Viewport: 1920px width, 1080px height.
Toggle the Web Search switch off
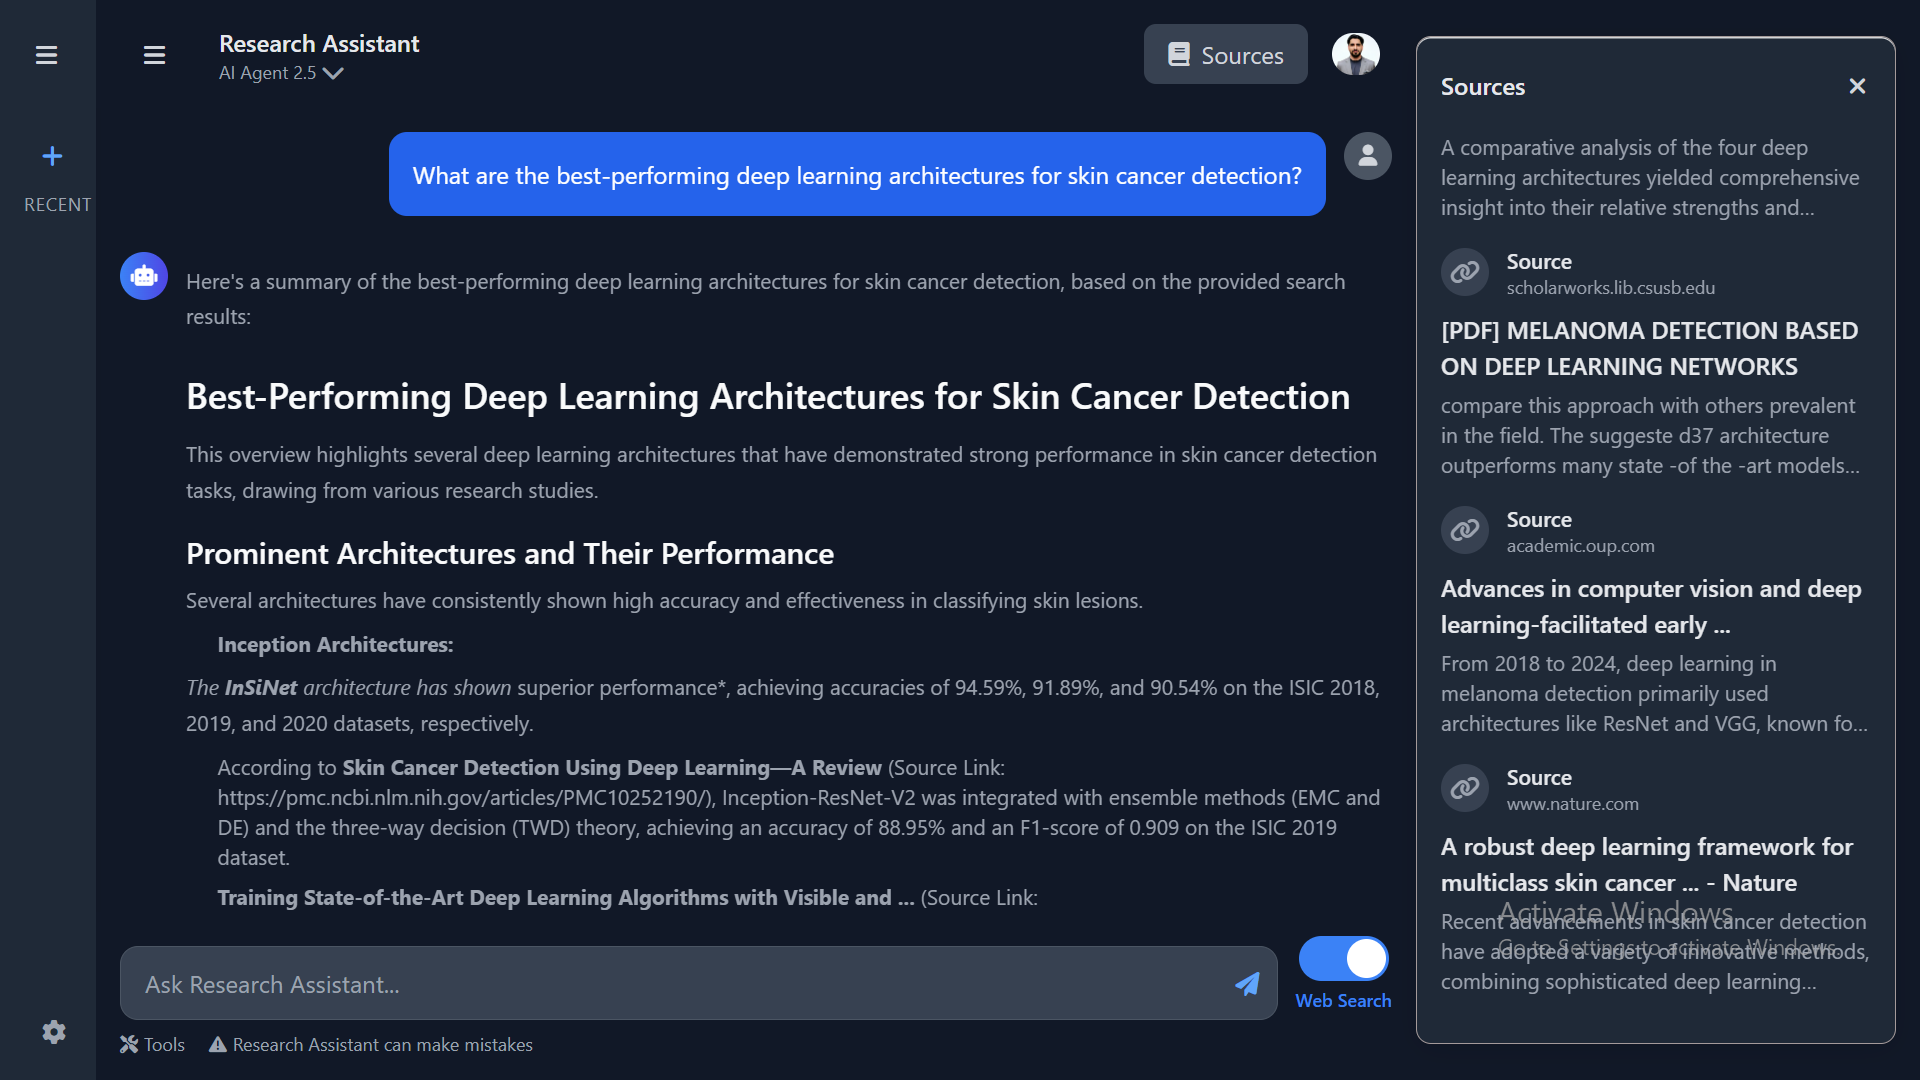tap(1343, 959)
